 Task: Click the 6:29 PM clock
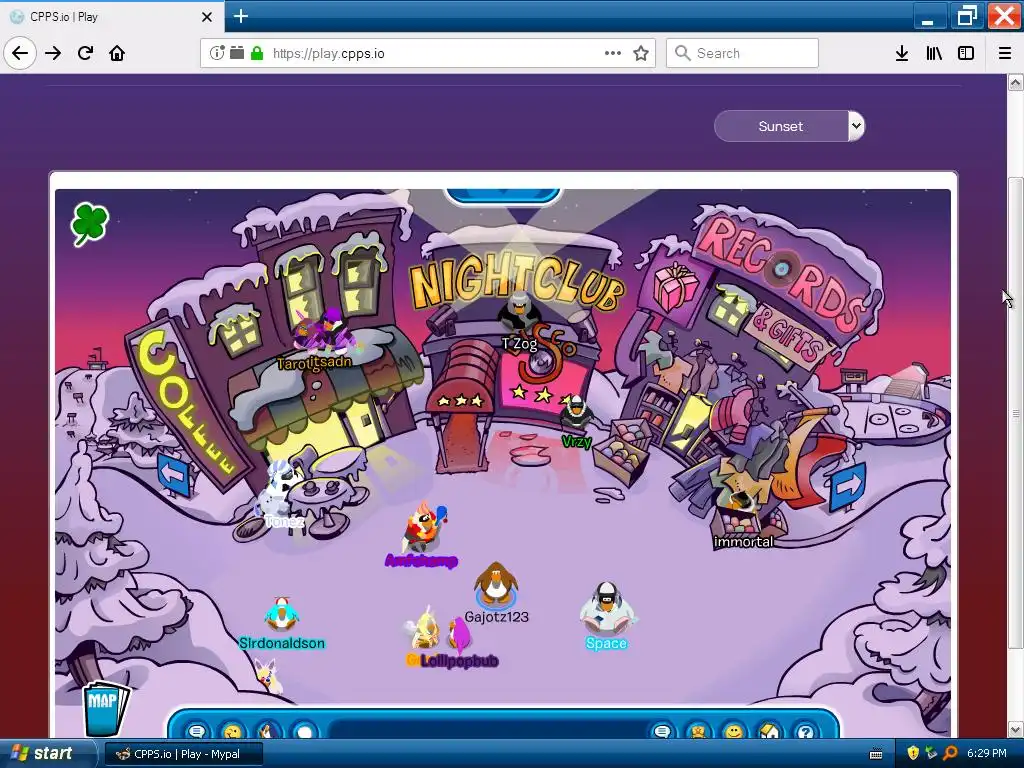(x=987, y=753)
